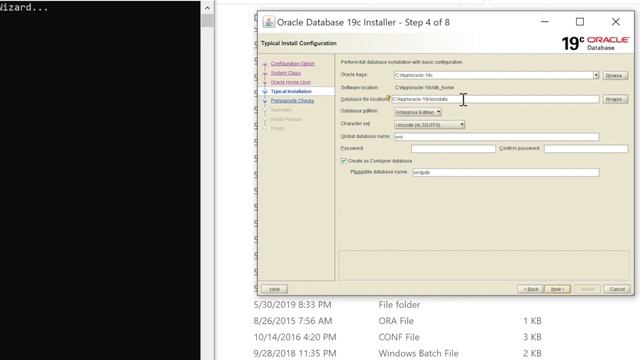Click the Windows Batch File row in Explorer
The height and width of the screenshot is (360, 640).
398,353
